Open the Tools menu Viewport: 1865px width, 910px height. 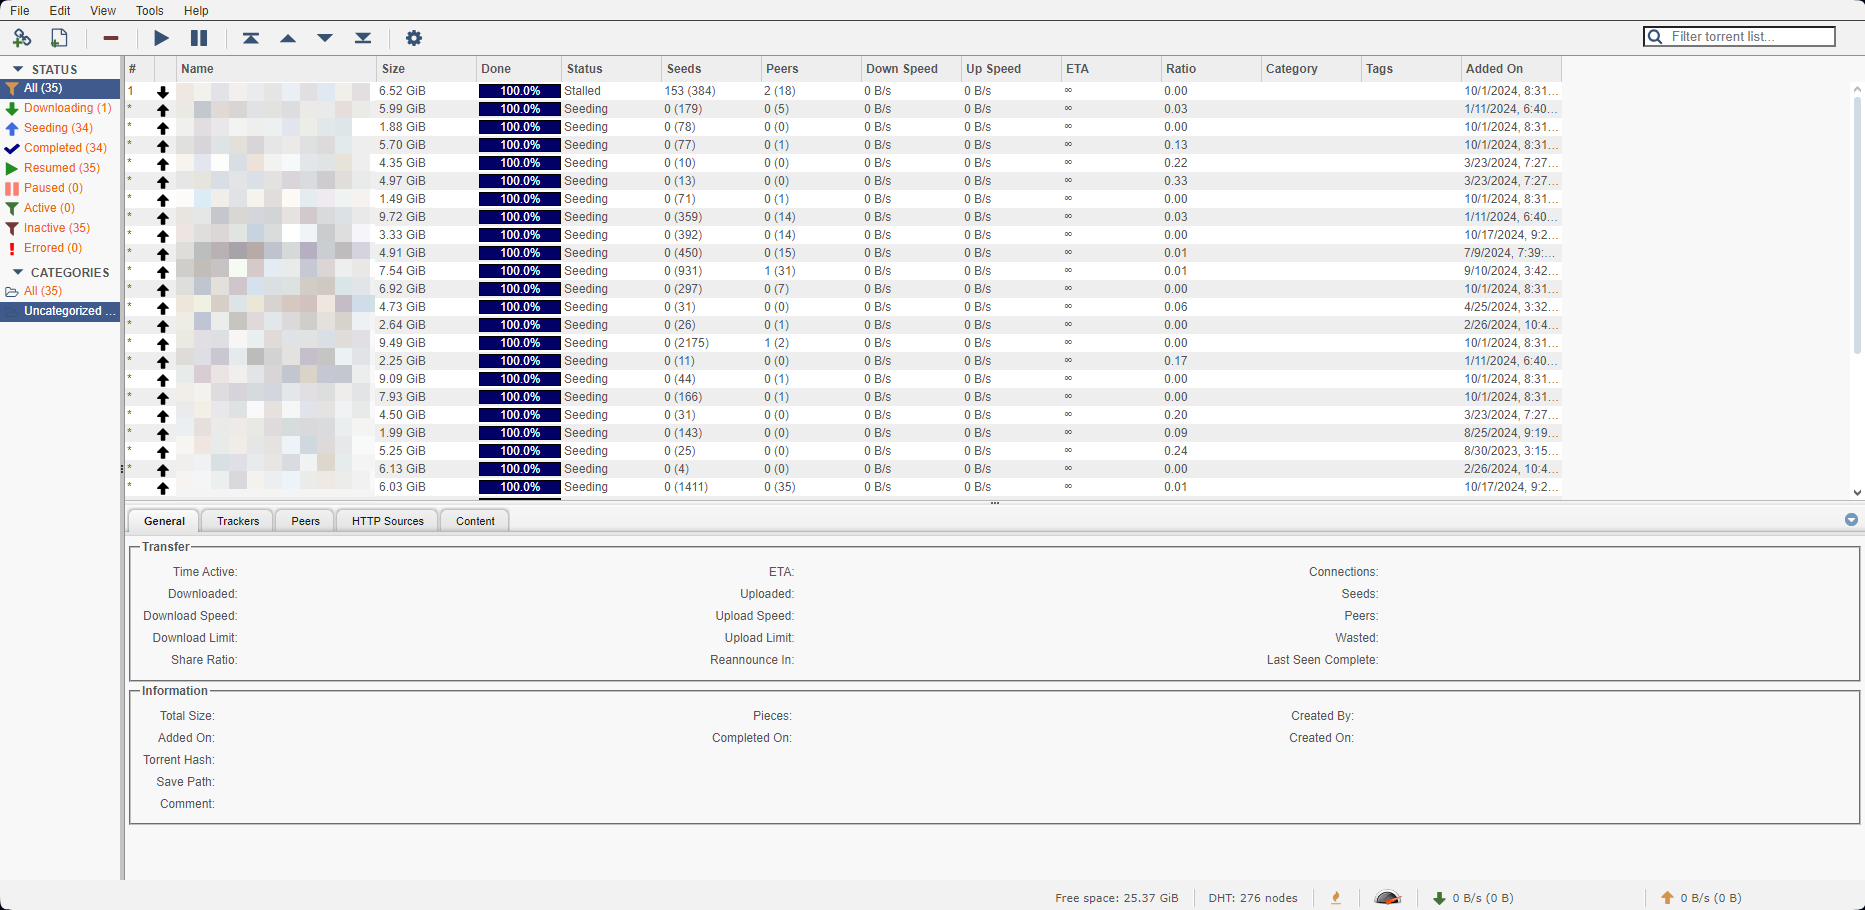coord(149,11)
